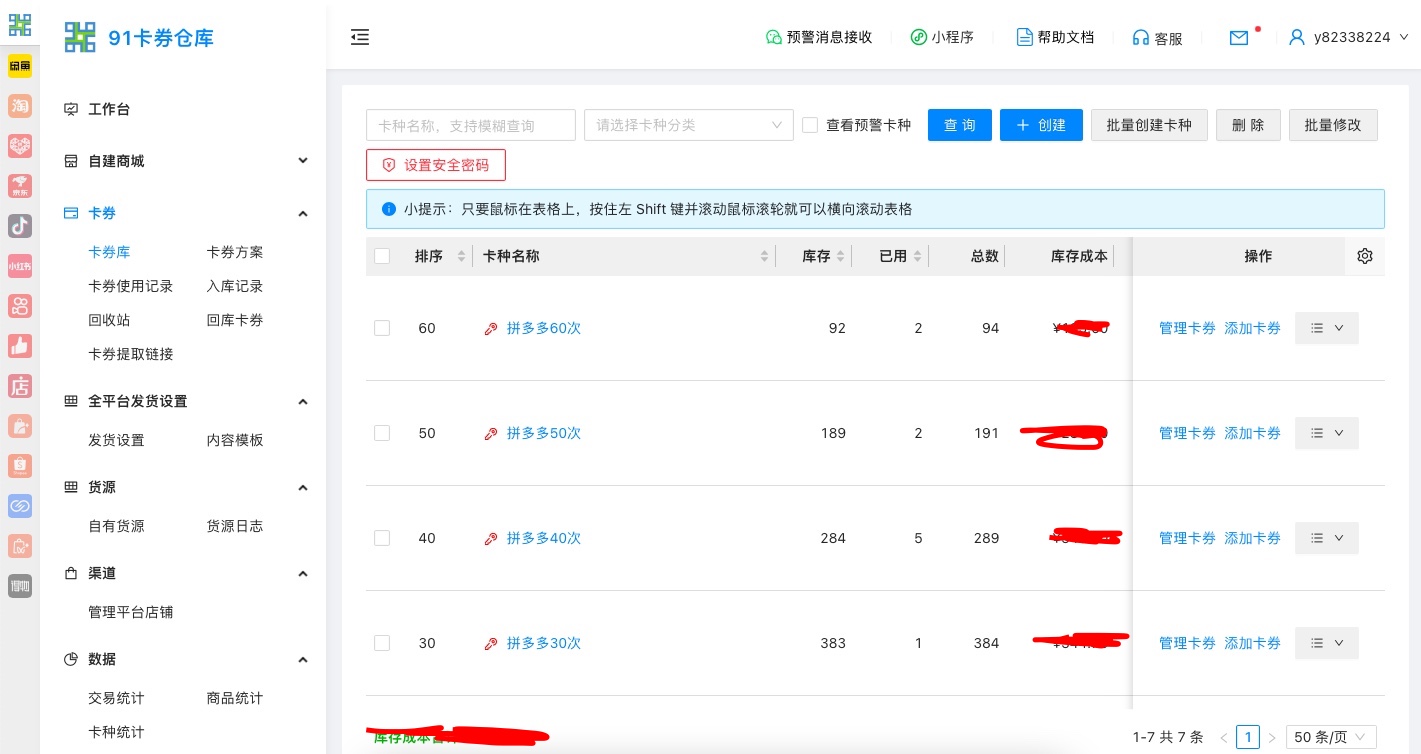Screen dimensions: 1421x754
Task: Click the 卡种名称 search input field
Action: [x=471, y=125]
